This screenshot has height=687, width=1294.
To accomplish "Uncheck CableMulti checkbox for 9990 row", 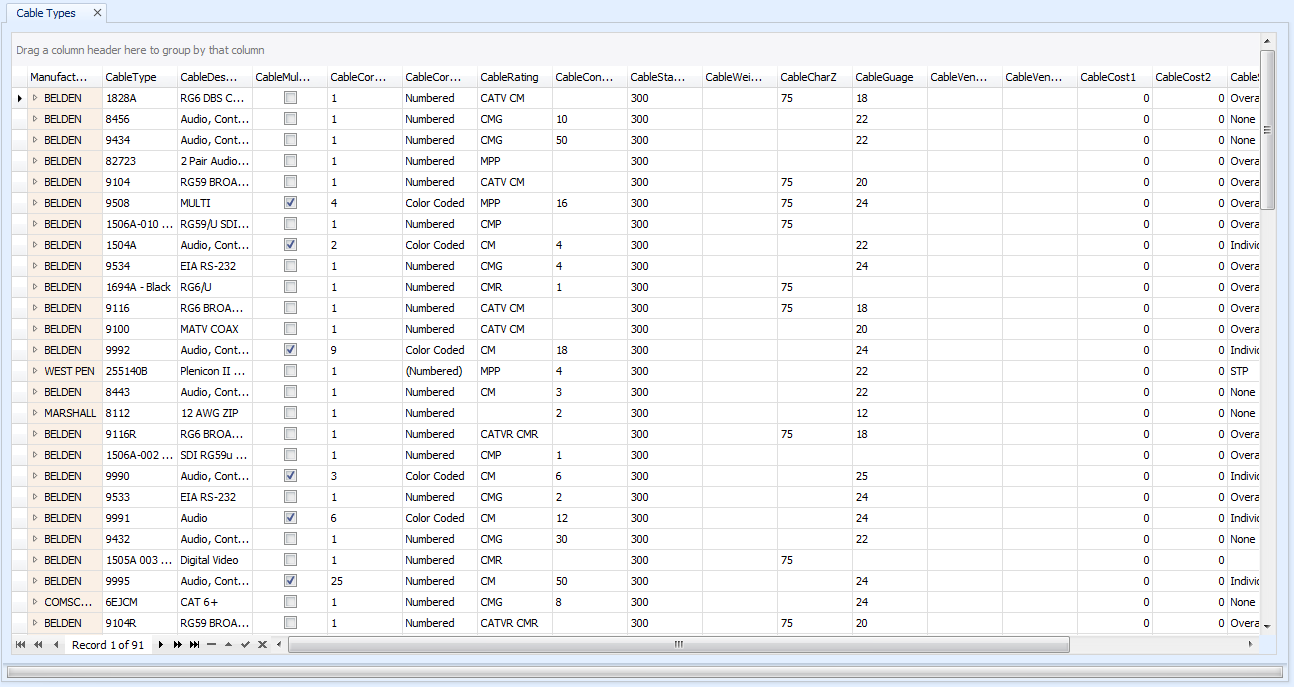I will [x=290, y=476].
